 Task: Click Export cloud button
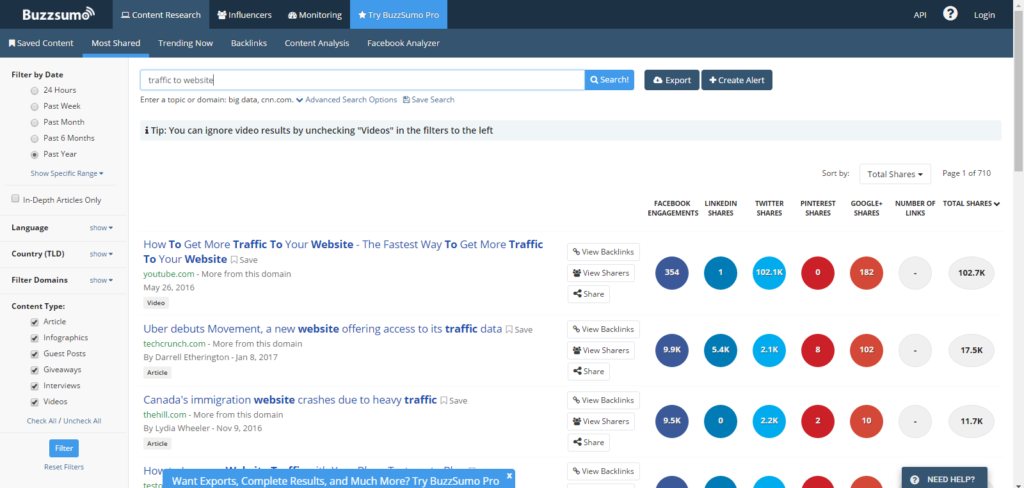click(x=671, y=80)
